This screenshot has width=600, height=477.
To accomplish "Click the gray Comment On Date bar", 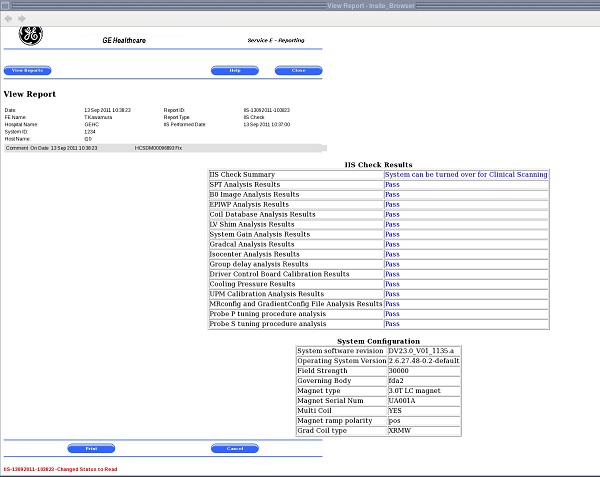I will click(165, 148).
